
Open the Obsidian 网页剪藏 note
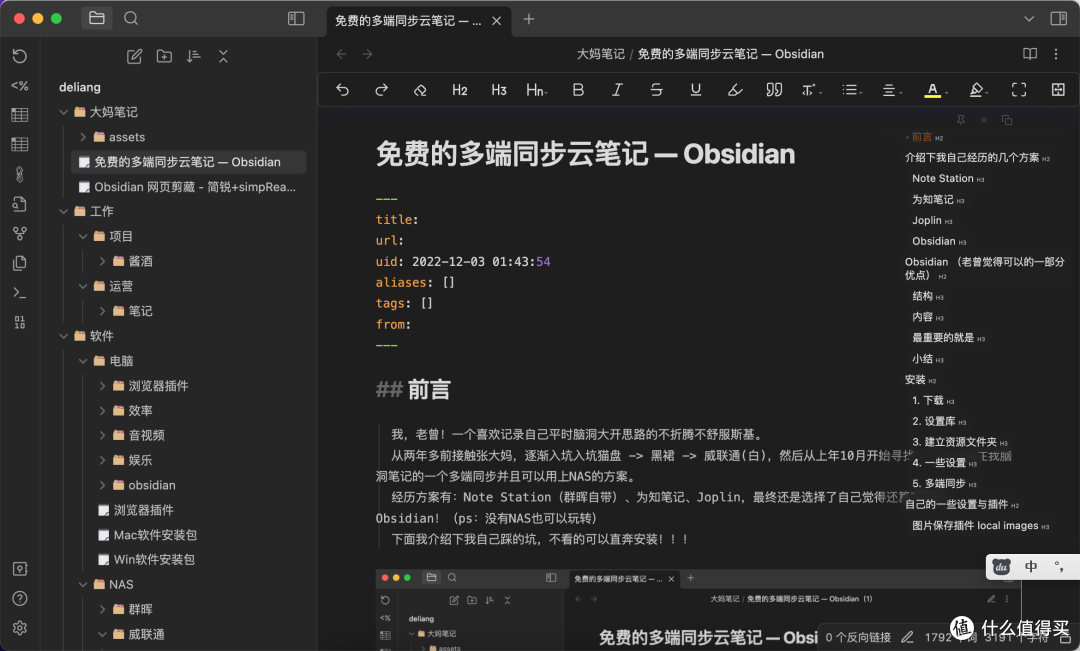[x=189, y=187]
